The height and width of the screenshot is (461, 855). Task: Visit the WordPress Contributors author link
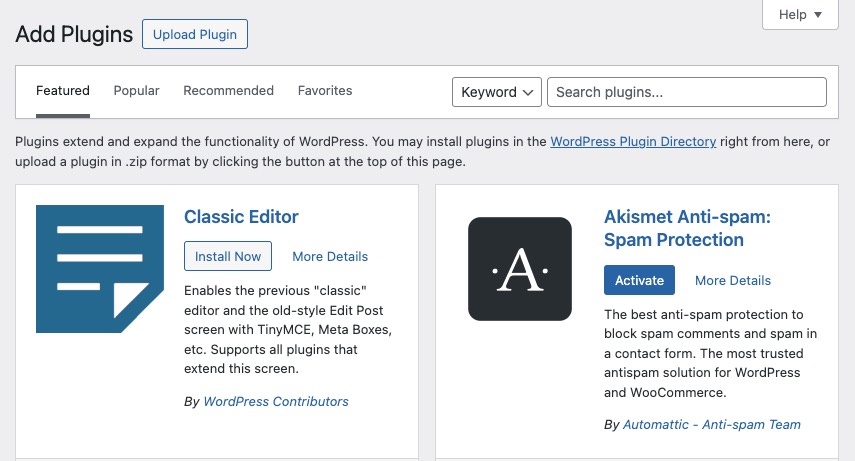coord(276,402)
